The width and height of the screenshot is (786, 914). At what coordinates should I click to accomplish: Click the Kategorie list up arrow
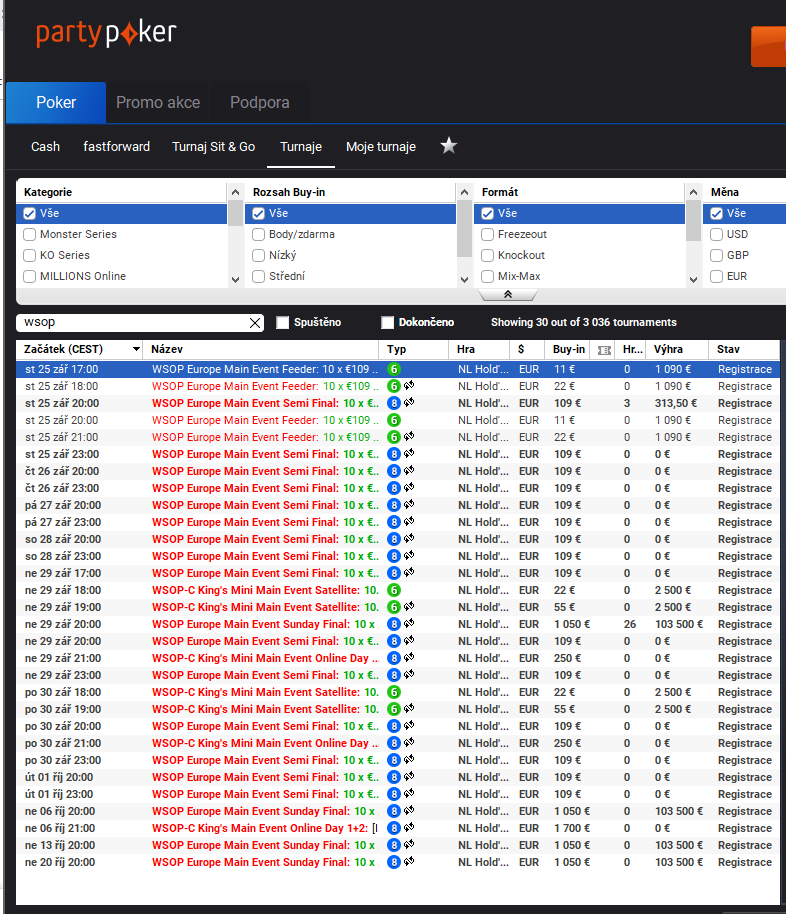tap(236, 192)
